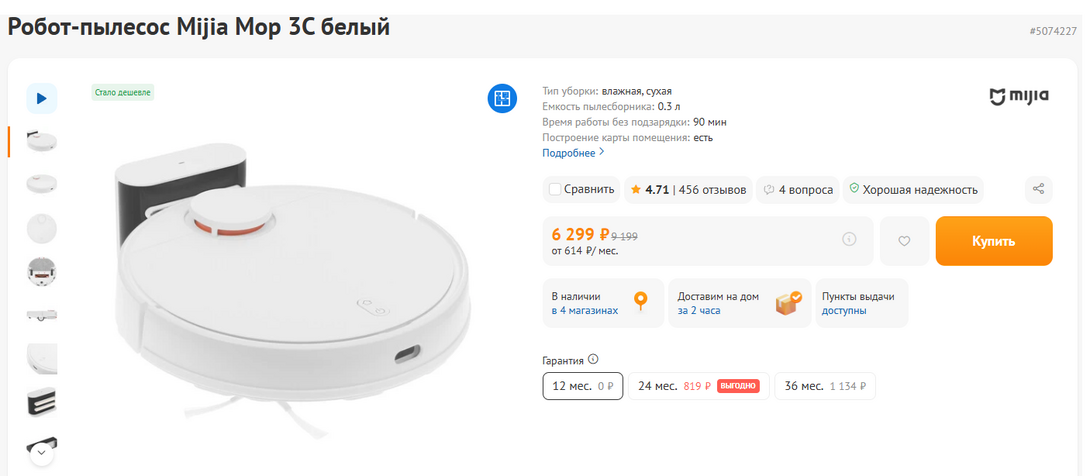1090x476 pixels.
Task: Select the first product thumbnail
Action: [x=41, y=141]
